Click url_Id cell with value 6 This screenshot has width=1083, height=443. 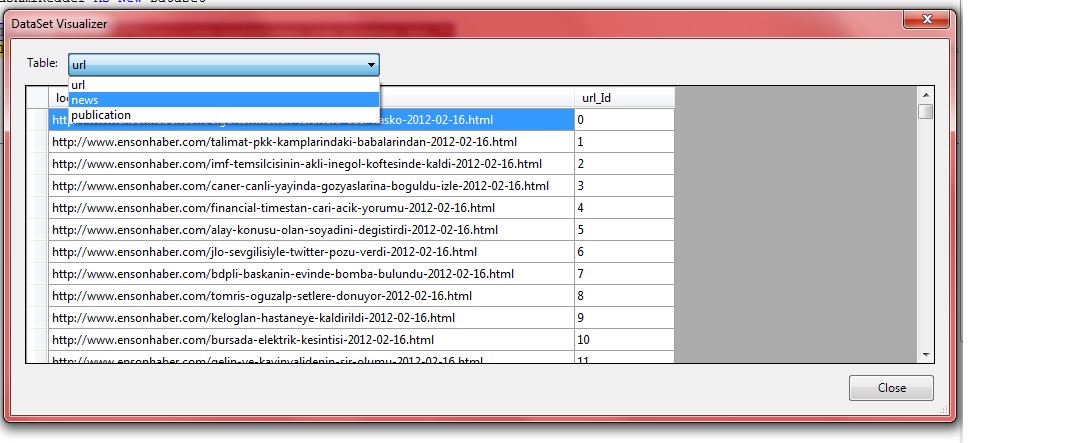pyautogui.click(x=624, y=252)
